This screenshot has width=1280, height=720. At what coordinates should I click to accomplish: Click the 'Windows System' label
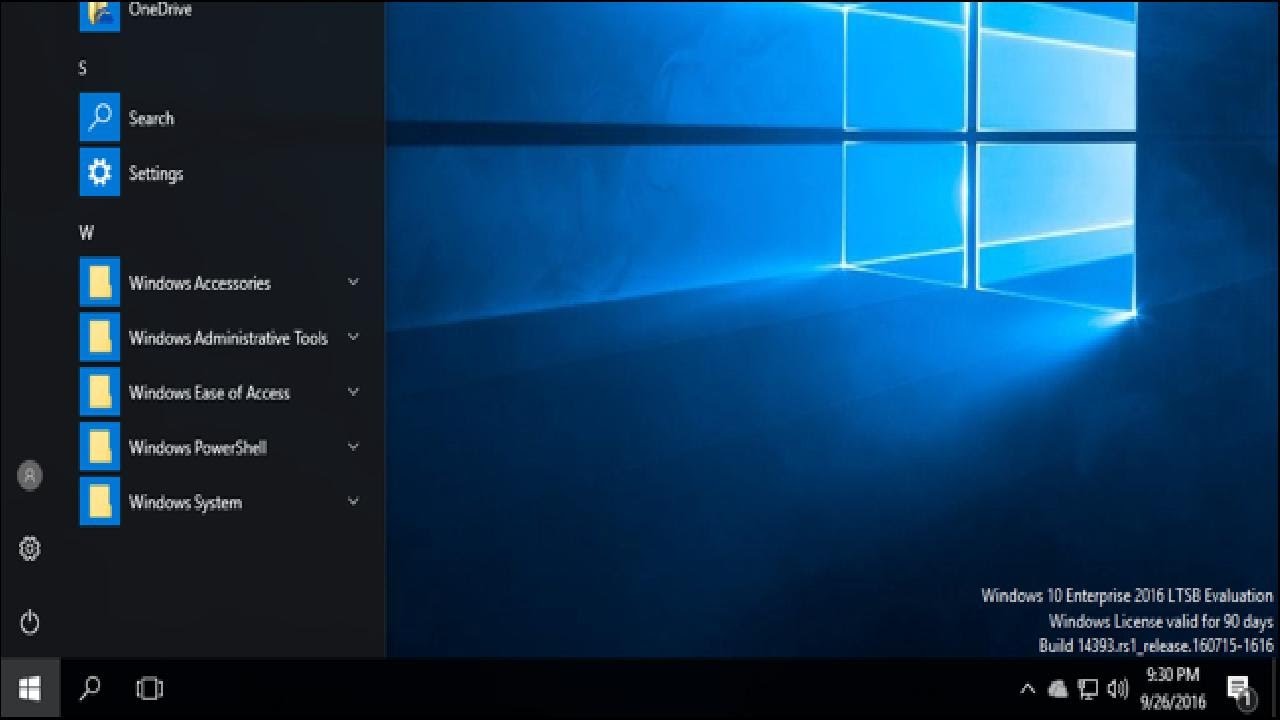pos(185,503)
